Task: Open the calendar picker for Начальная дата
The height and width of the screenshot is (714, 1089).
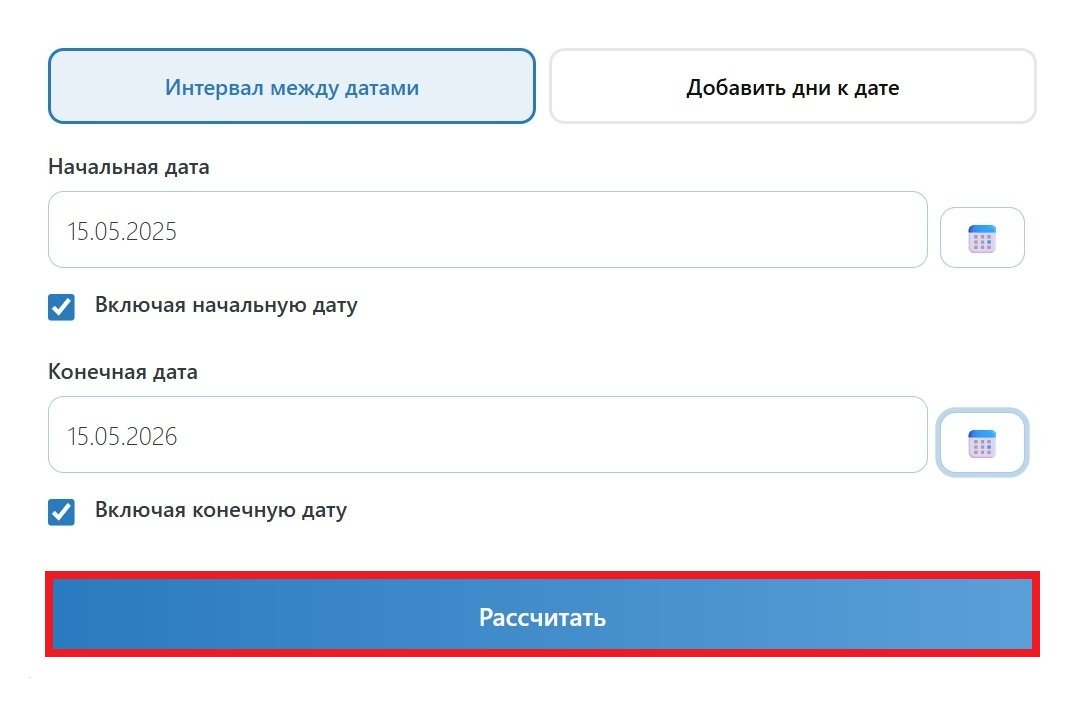Action: click(x=982, y=237)
